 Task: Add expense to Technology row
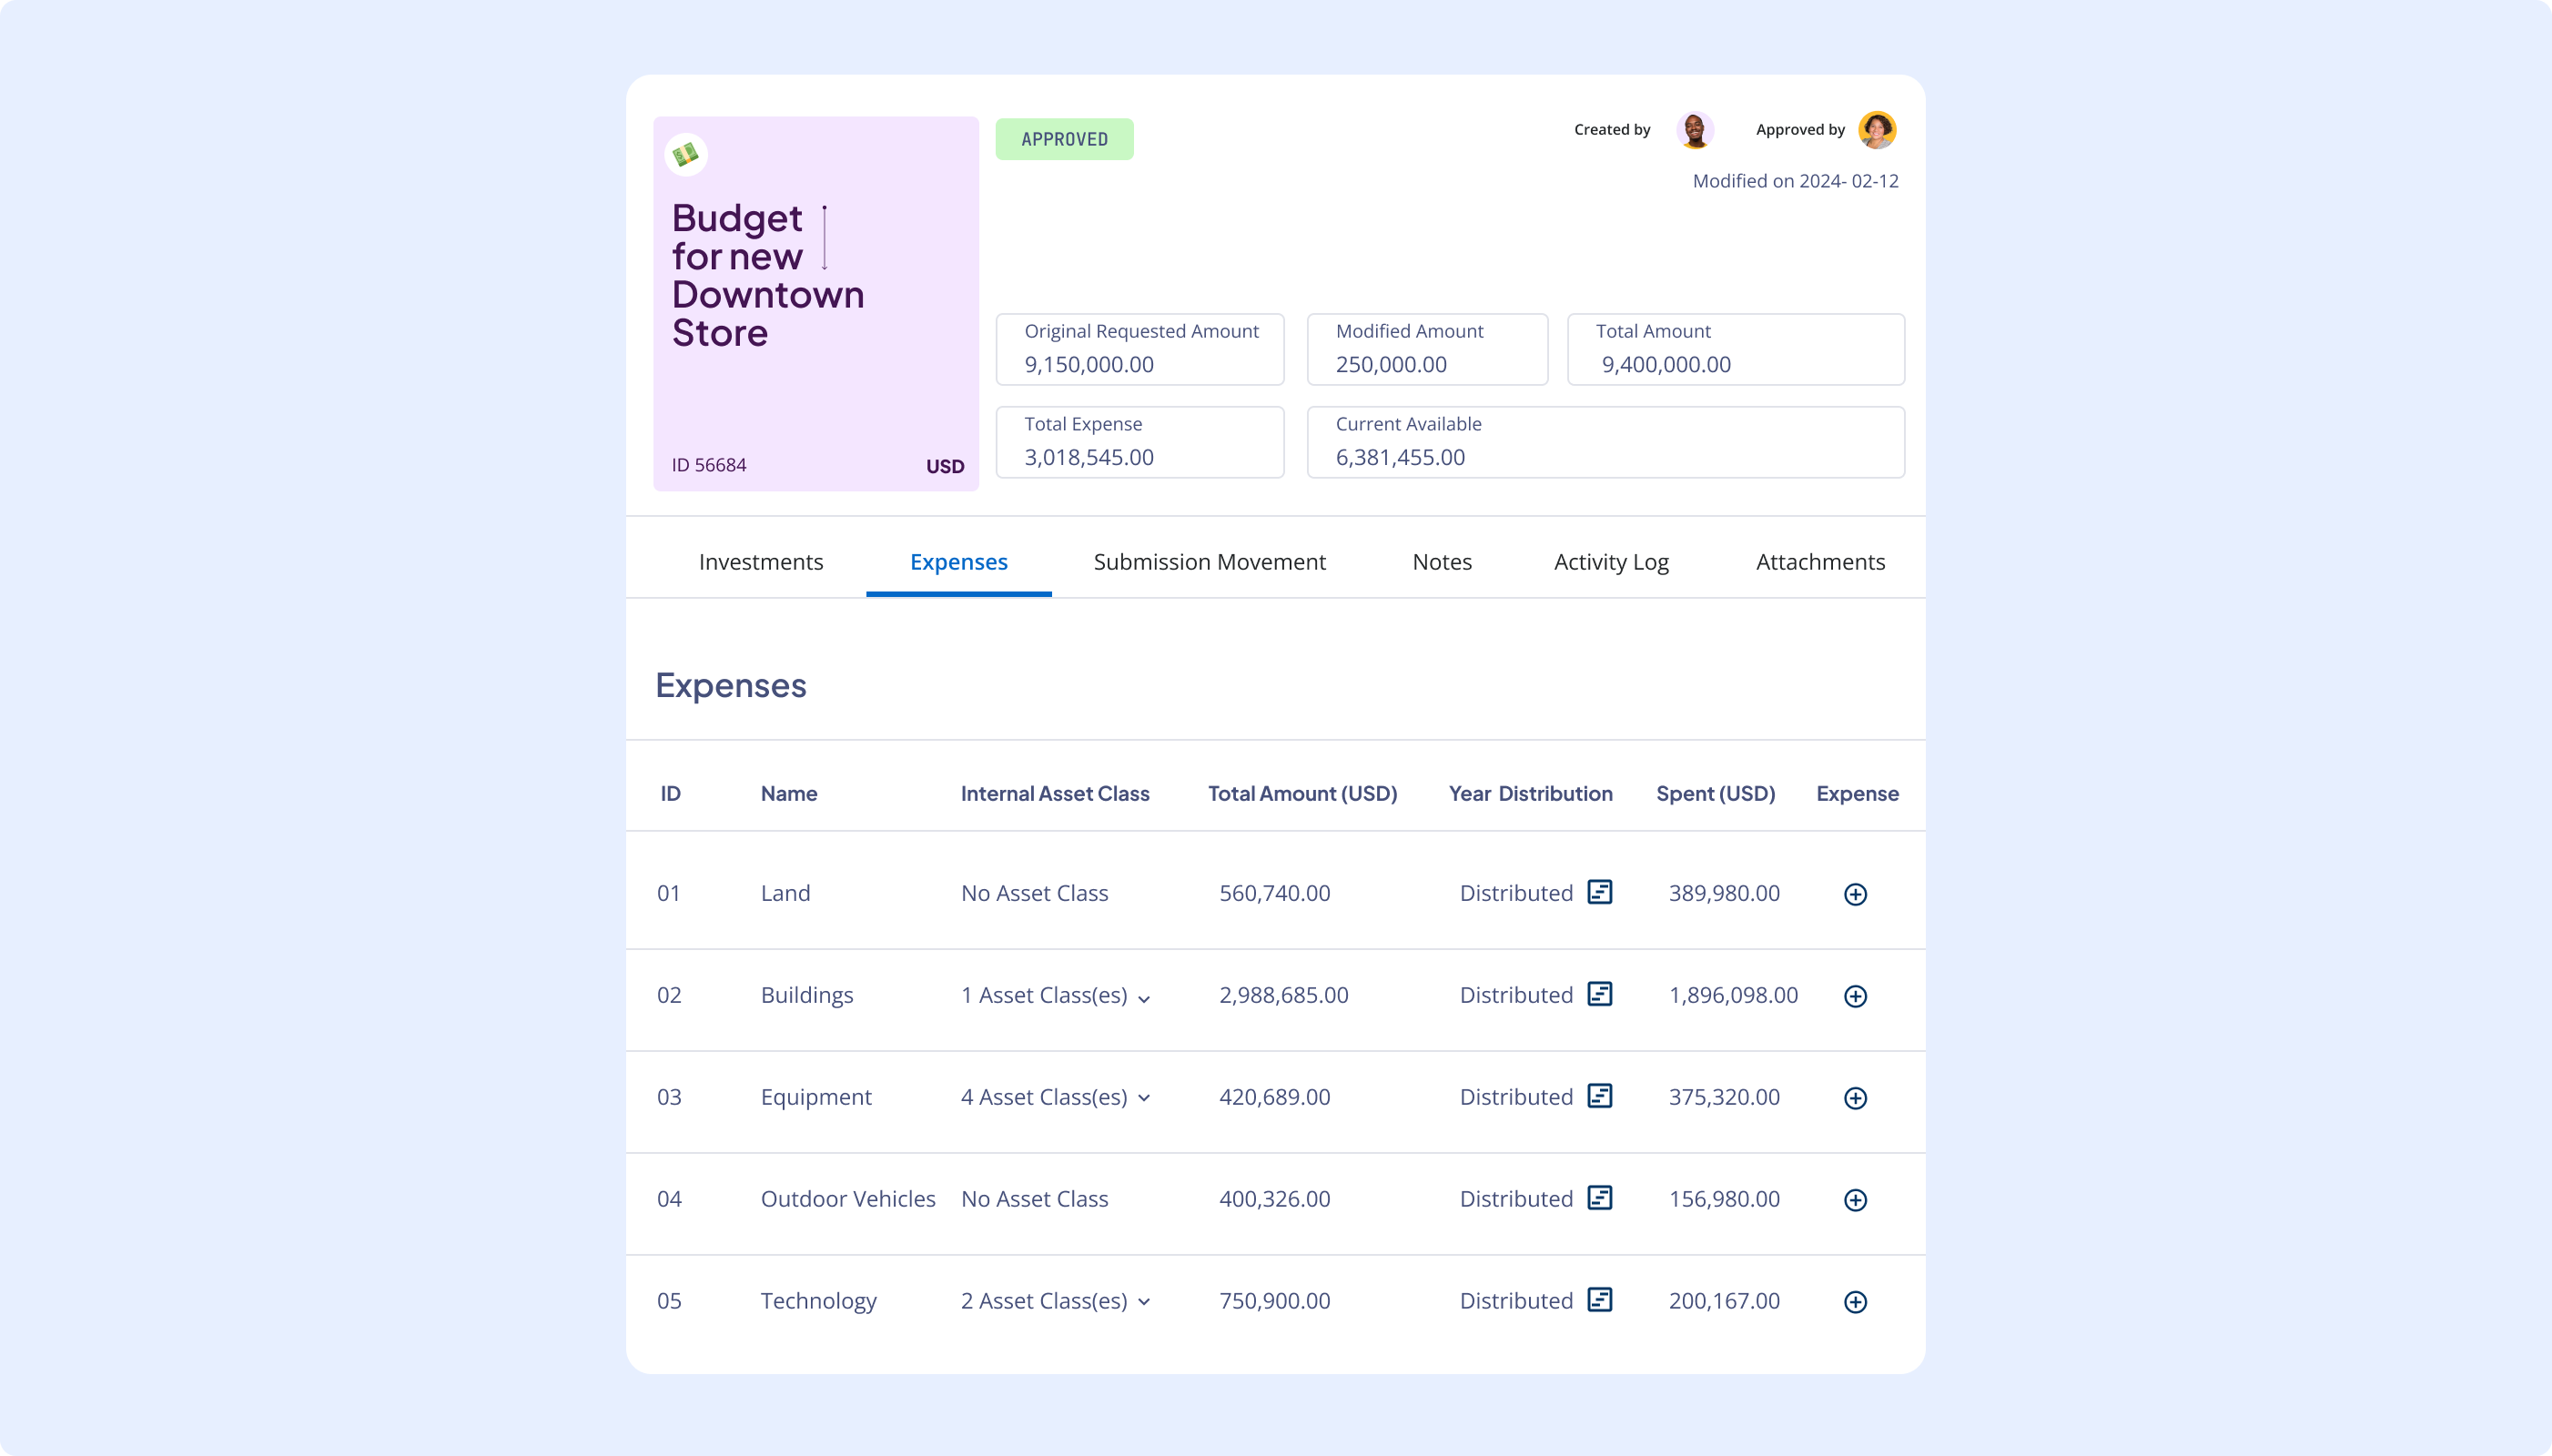pyautogui.click(x=1855, y=1302)
